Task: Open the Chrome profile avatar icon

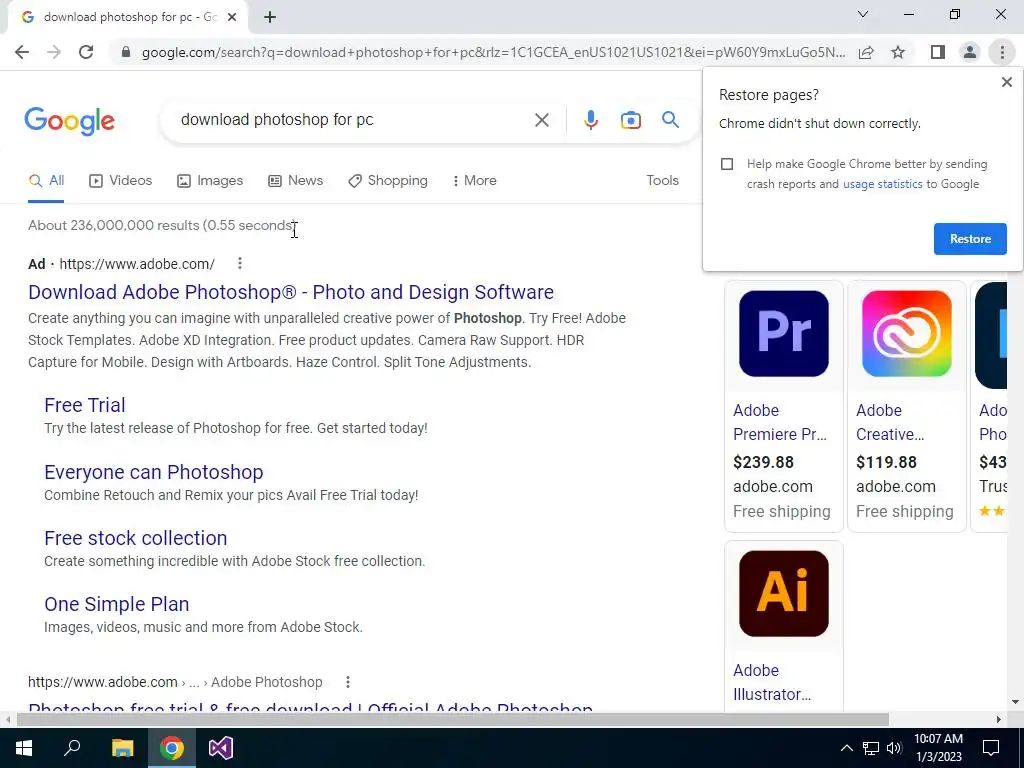Action: tap(970, 52)
